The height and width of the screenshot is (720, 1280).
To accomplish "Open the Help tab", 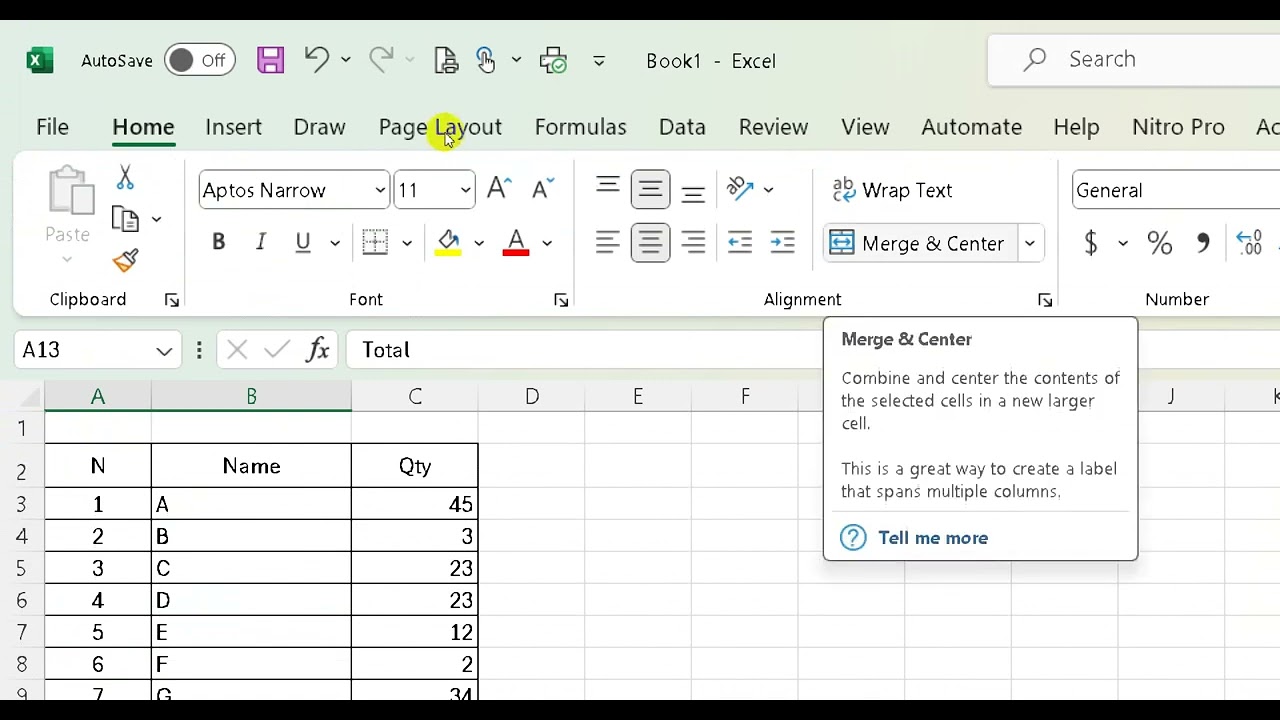I will [x=1076, y=127].
